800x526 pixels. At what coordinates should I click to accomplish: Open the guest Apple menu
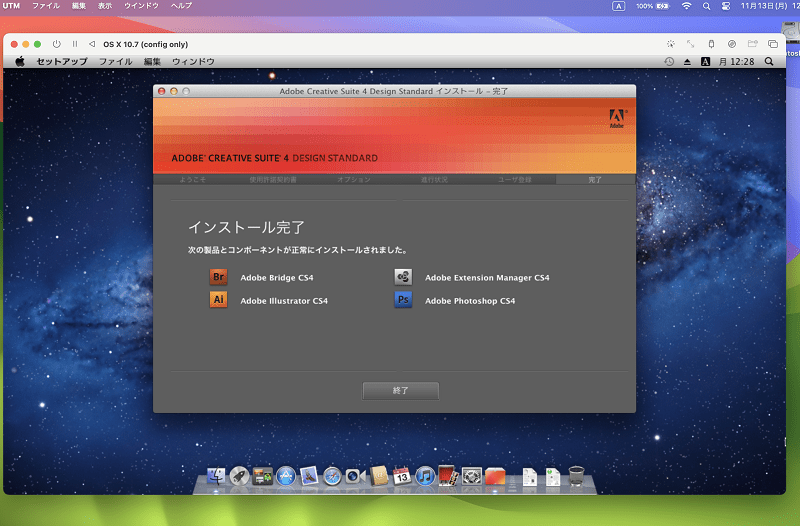(20, 61)
